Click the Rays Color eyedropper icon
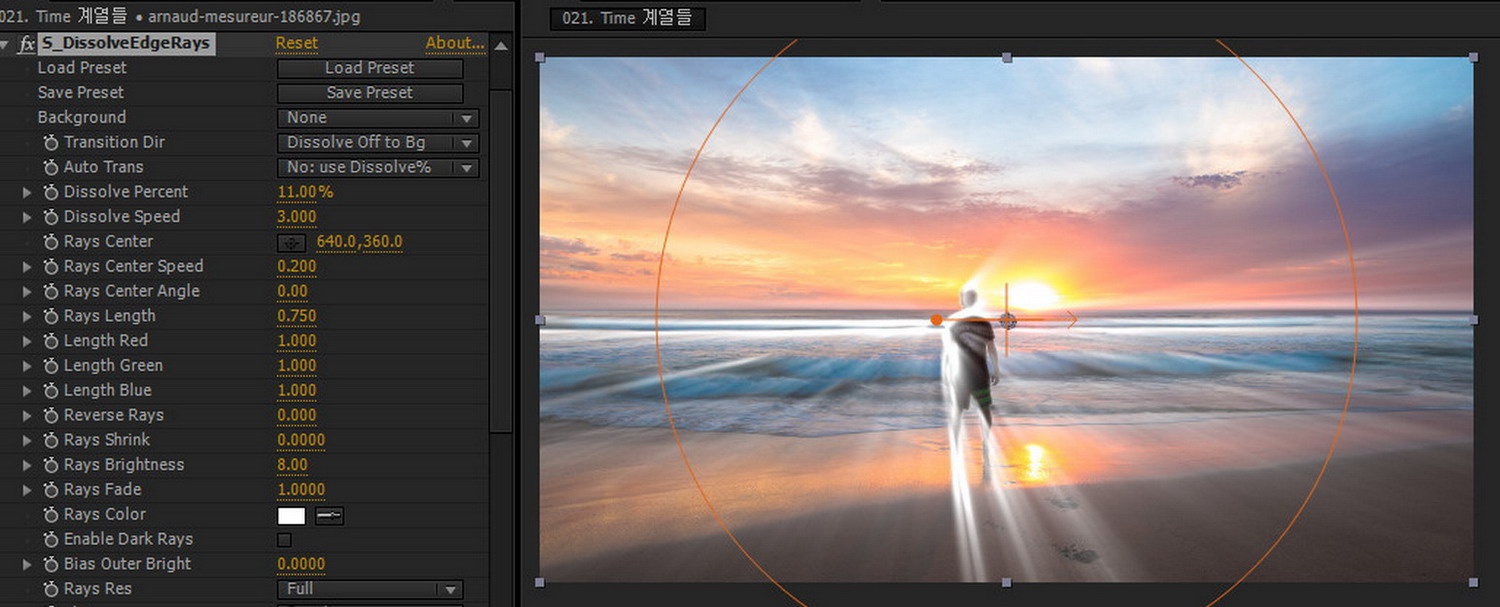The image size is (1500, 607). 329,516
